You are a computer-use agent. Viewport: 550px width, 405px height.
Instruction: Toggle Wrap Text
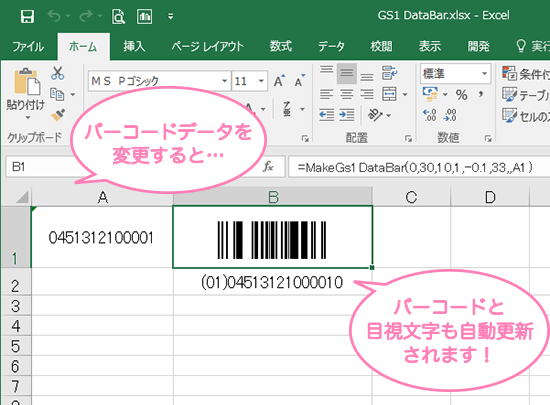(389, 73)
